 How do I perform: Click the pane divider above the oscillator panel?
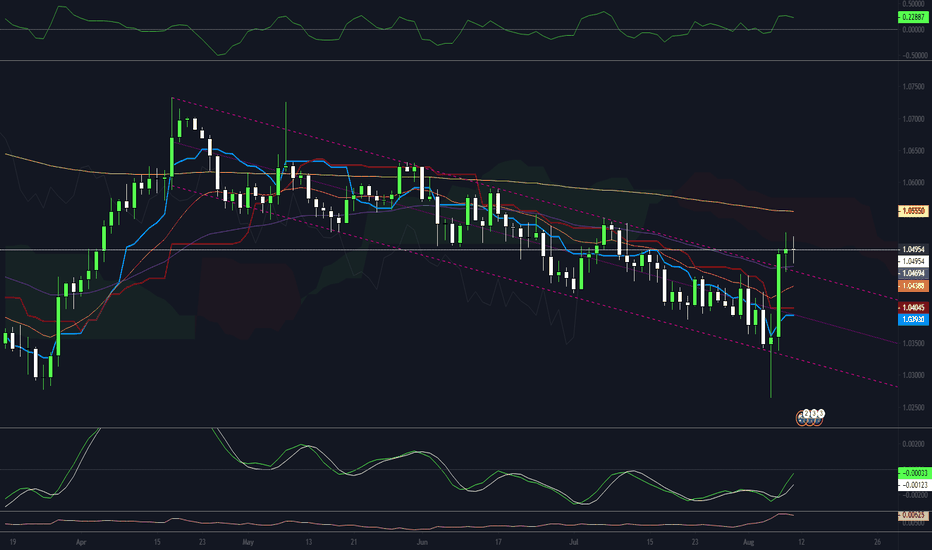click(x=449, y=428)
